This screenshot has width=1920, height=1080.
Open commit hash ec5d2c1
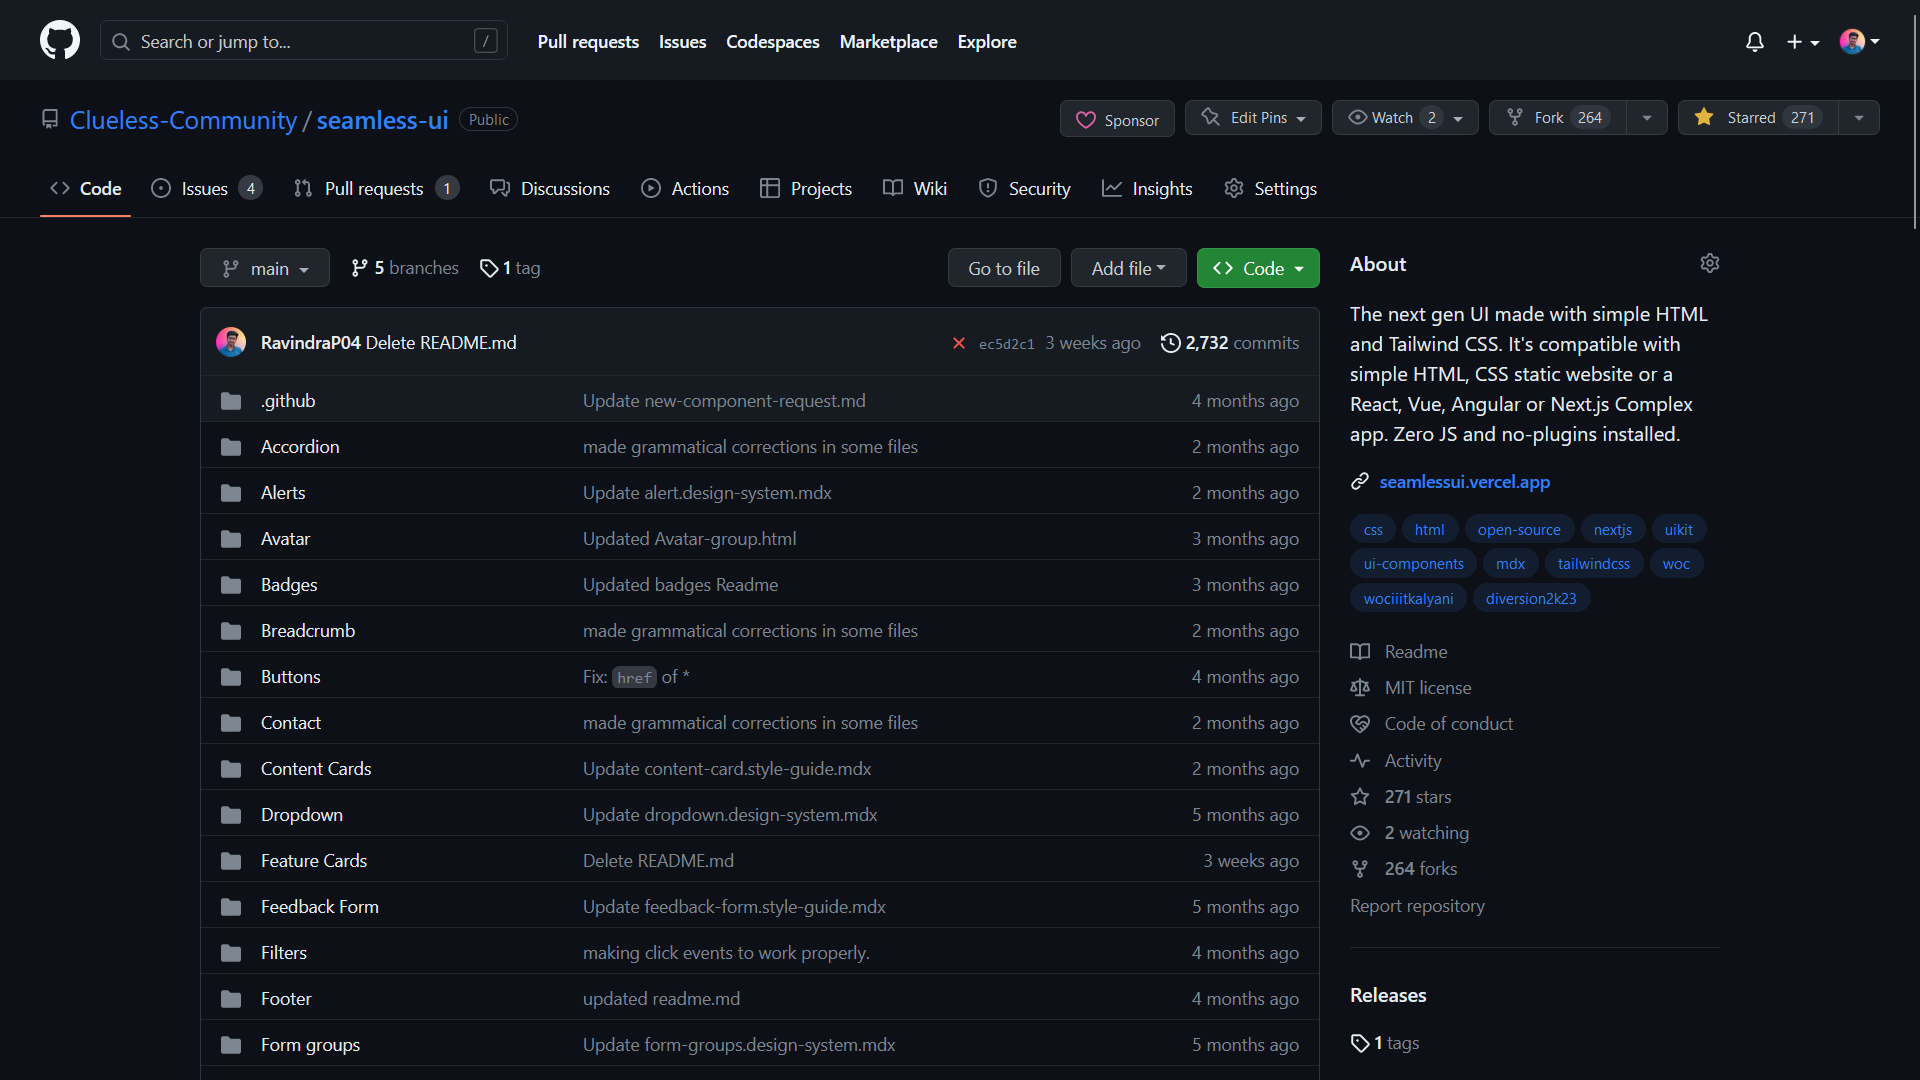pyautogui.click(x=1006, y=344)
